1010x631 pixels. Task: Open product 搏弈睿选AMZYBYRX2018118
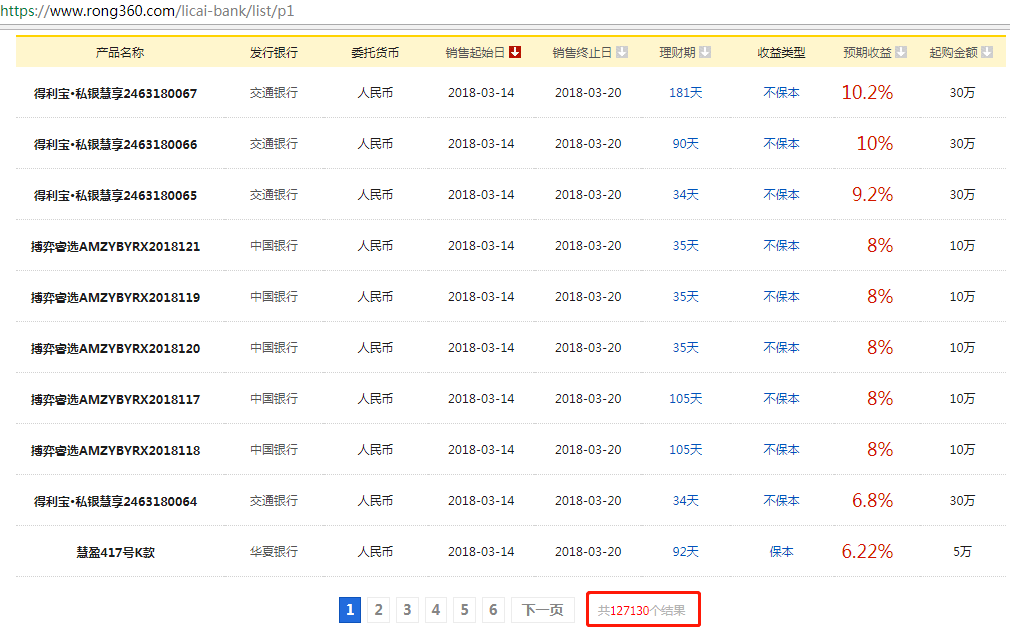pyautogui.click(x=115, y=450)
